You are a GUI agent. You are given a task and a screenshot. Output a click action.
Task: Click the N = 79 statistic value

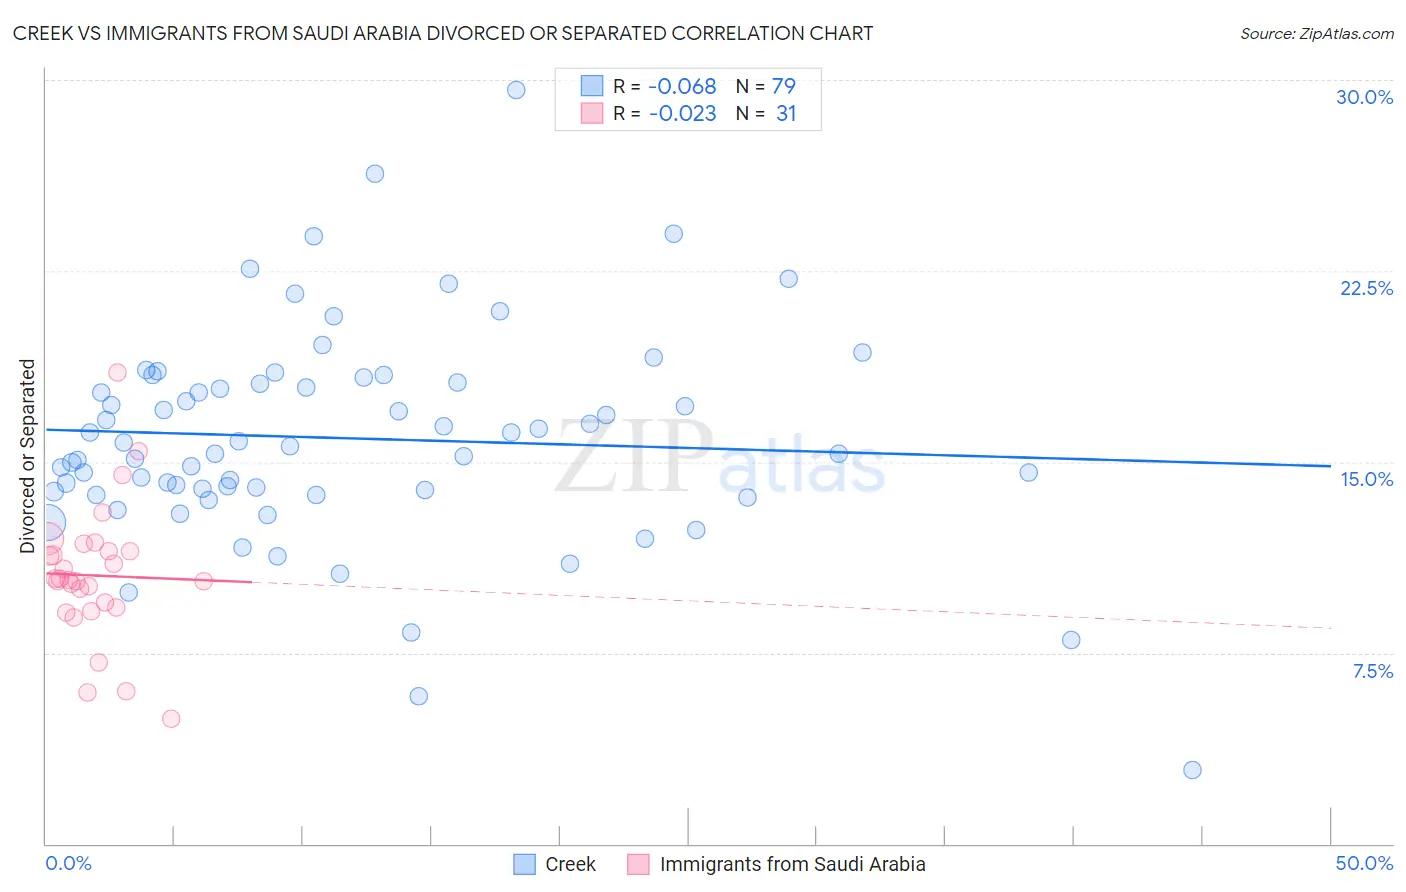click(766, 86)
